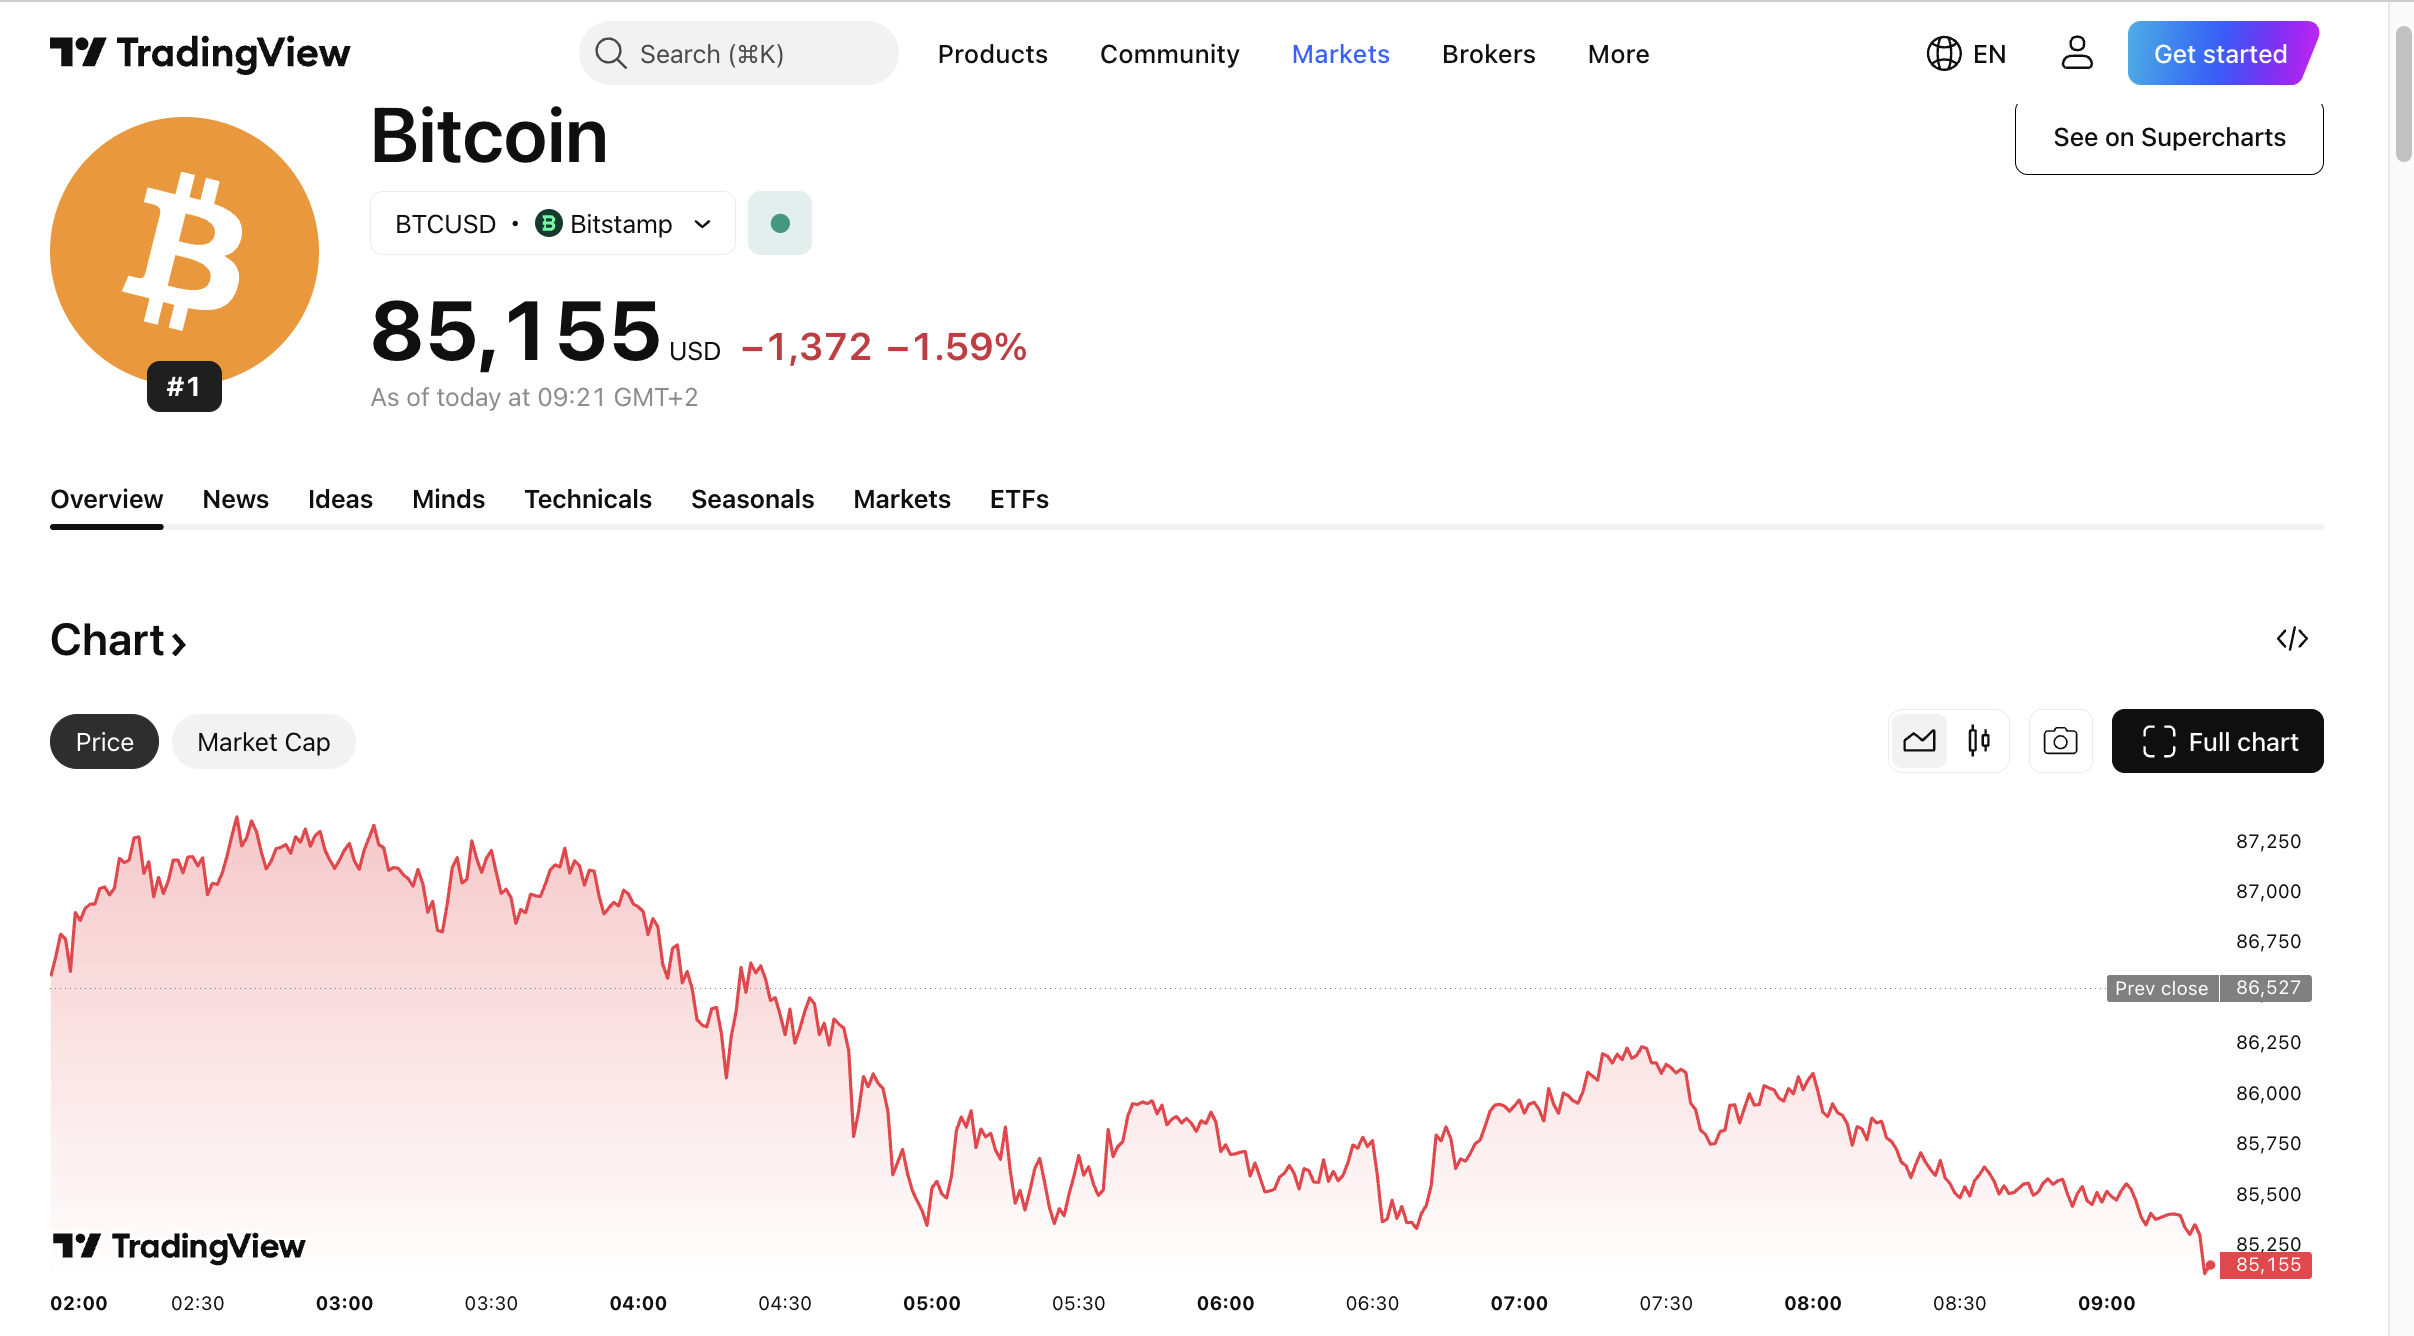Switch chart to line style
This screenshot has width=2414, height=1336.
click(x=1920, y=741)
